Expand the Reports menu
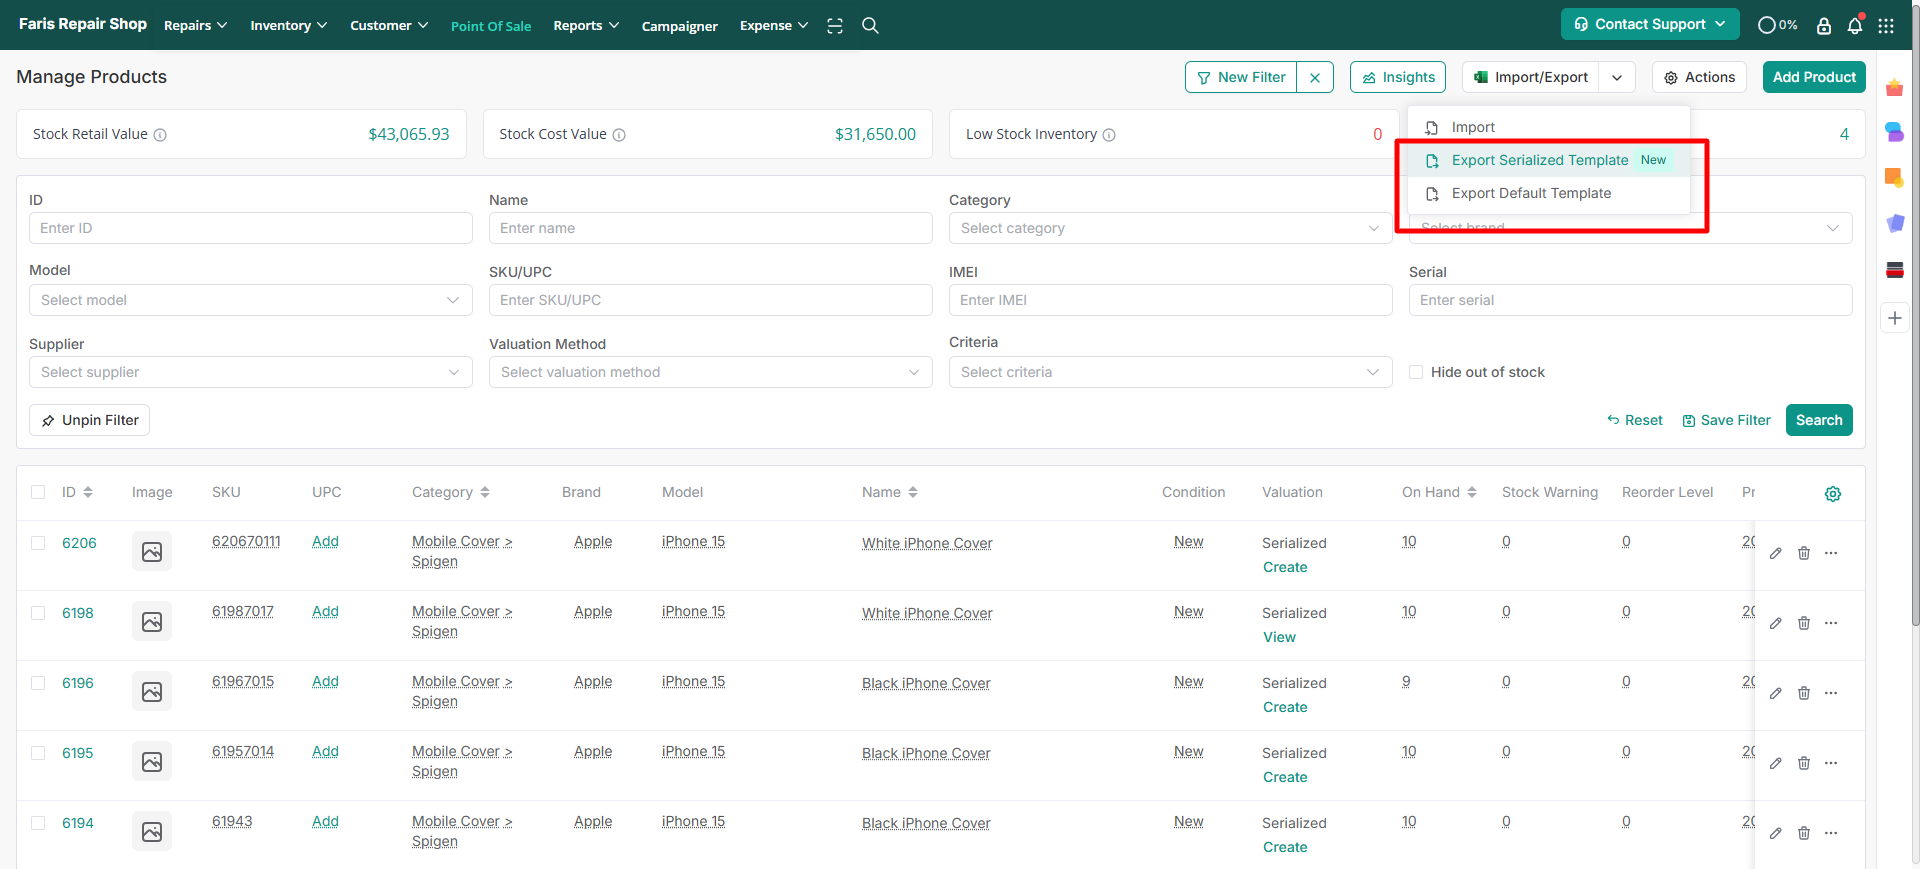The height and width of the screenshot is (869, 1920). [x=586, y=25]
